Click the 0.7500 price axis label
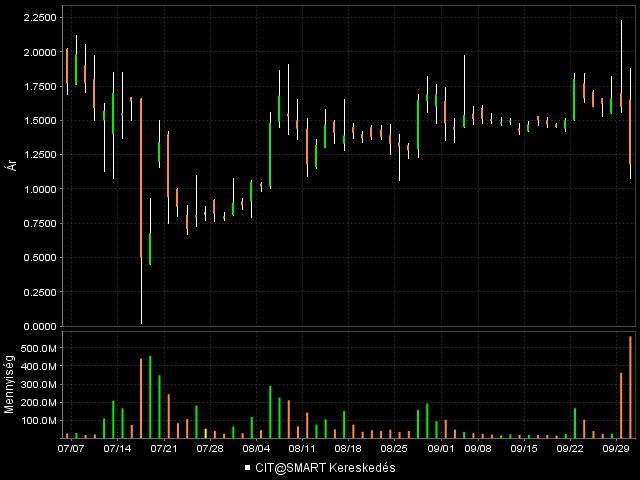 click(x=40, y=224)
